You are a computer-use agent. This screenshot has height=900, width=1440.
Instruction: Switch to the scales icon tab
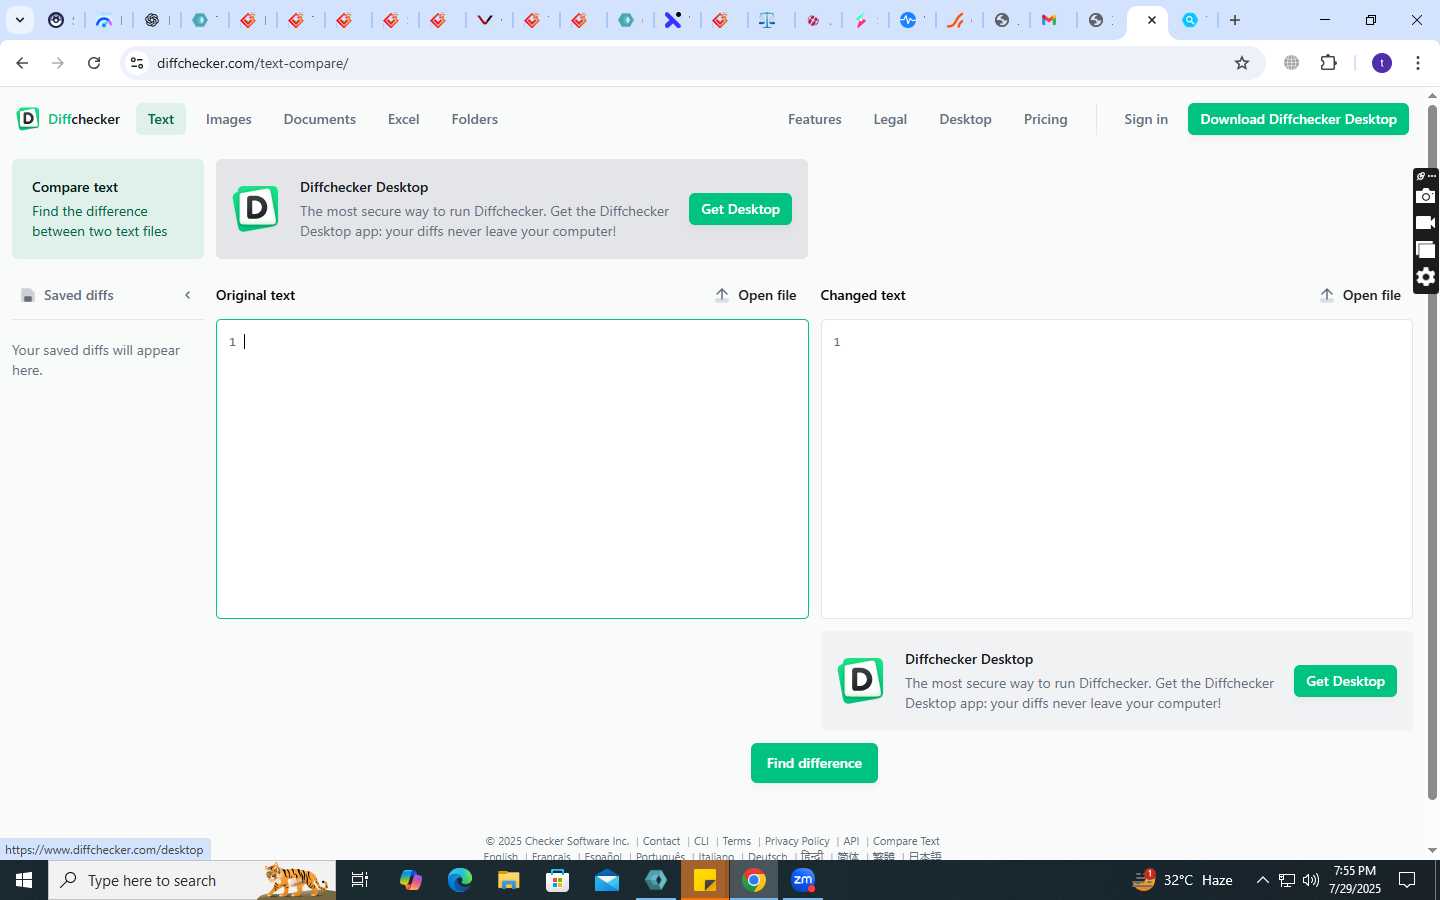(767, 20)
